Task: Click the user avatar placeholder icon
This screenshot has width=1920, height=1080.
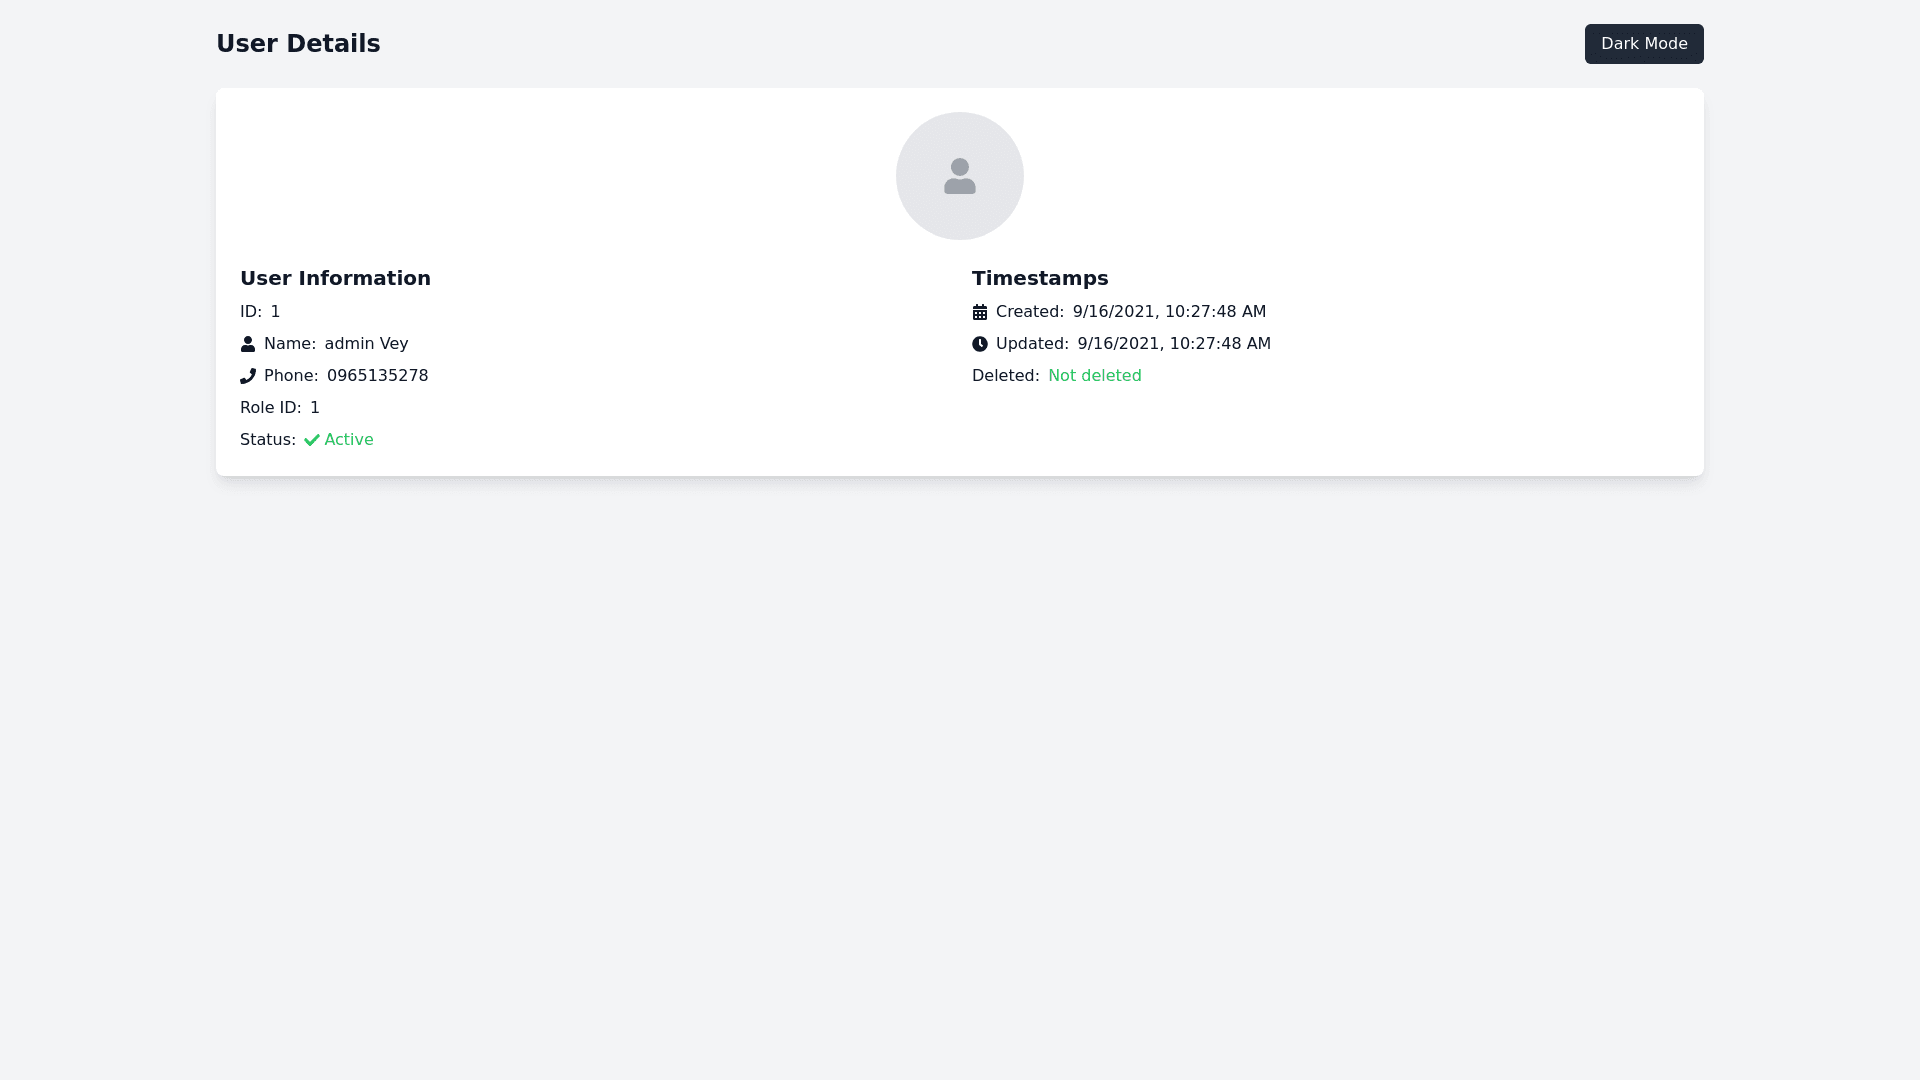Action: [959, 176]
